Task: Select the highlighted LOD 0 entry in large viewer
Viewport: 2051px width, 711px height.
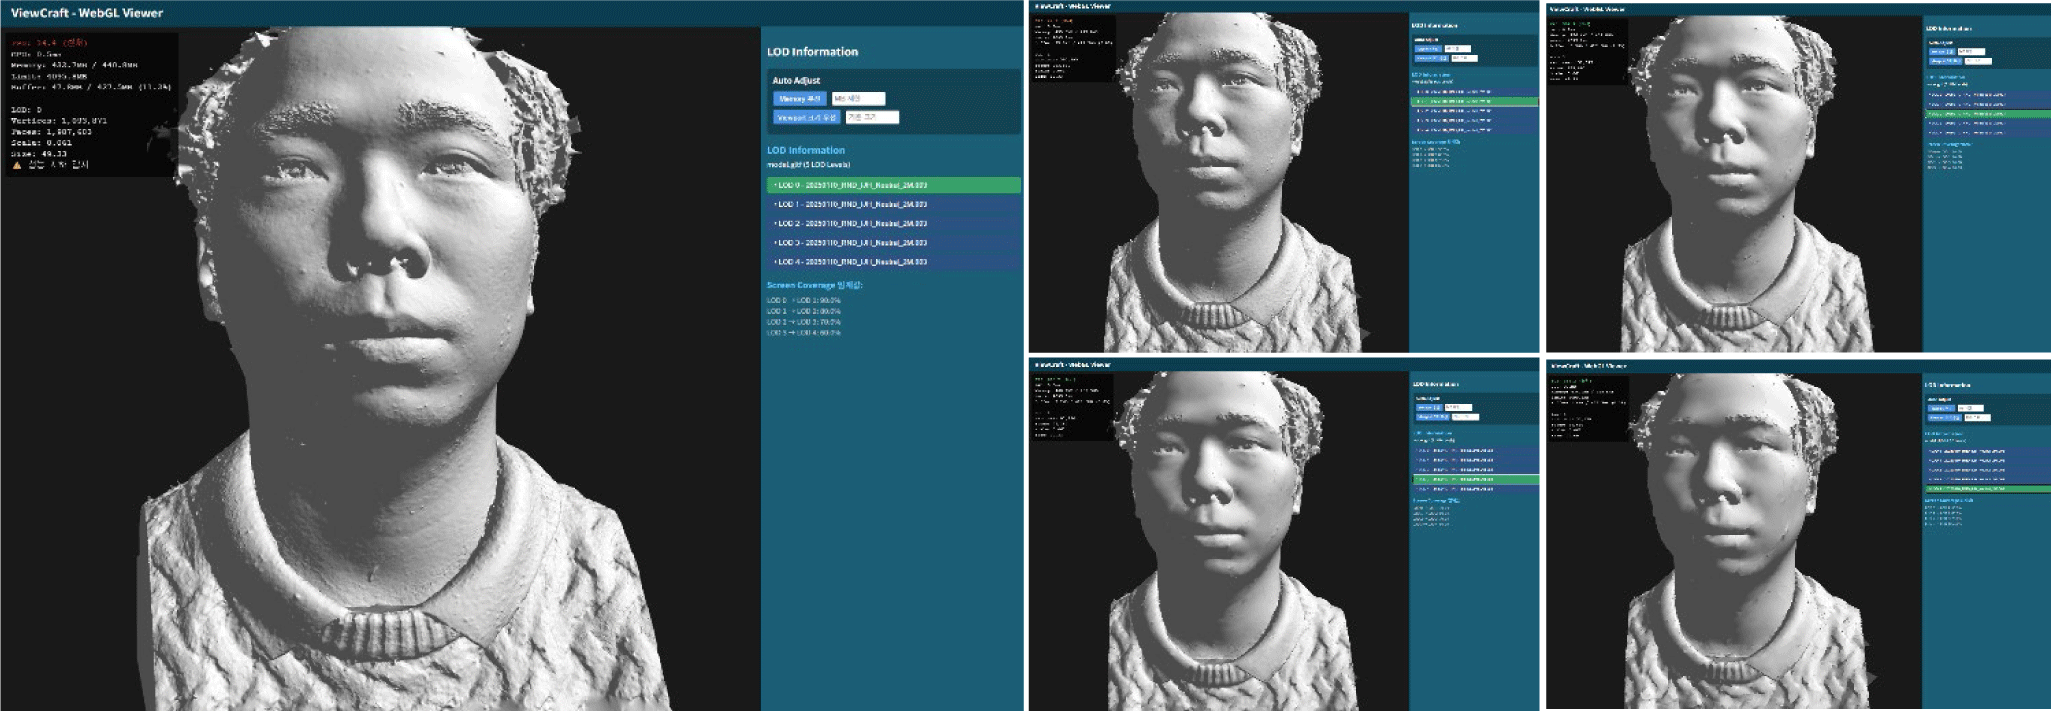Action: pos(893,185)
